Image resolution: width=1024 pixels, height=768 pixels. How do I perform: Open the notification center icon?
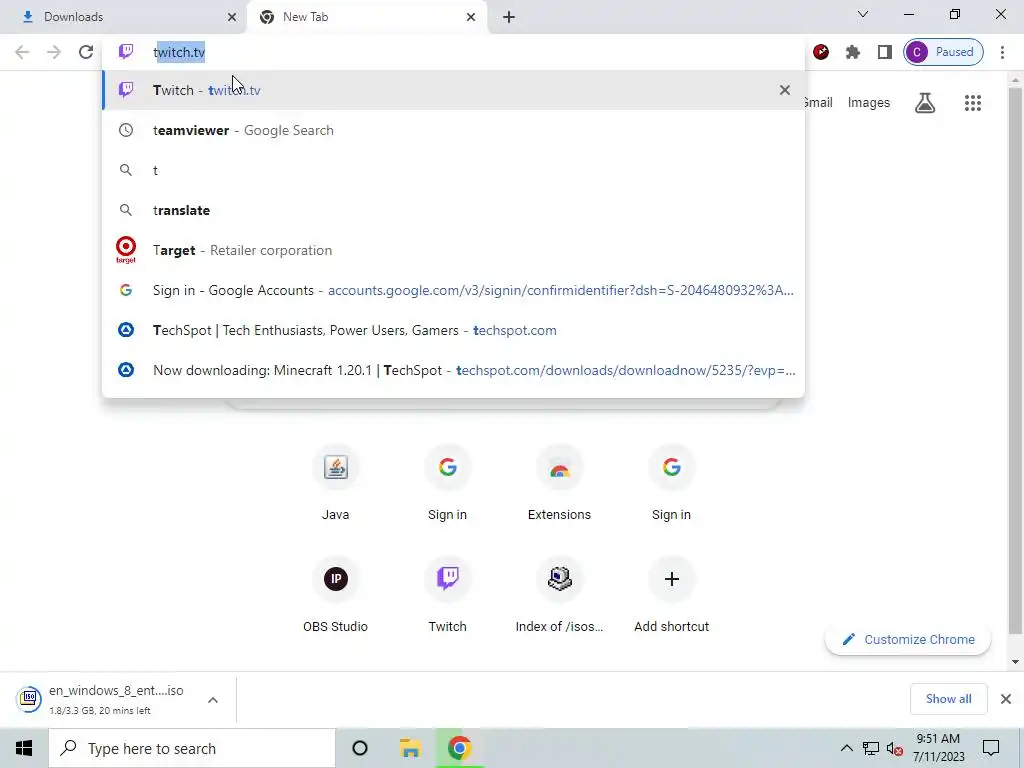coord(991,748)
